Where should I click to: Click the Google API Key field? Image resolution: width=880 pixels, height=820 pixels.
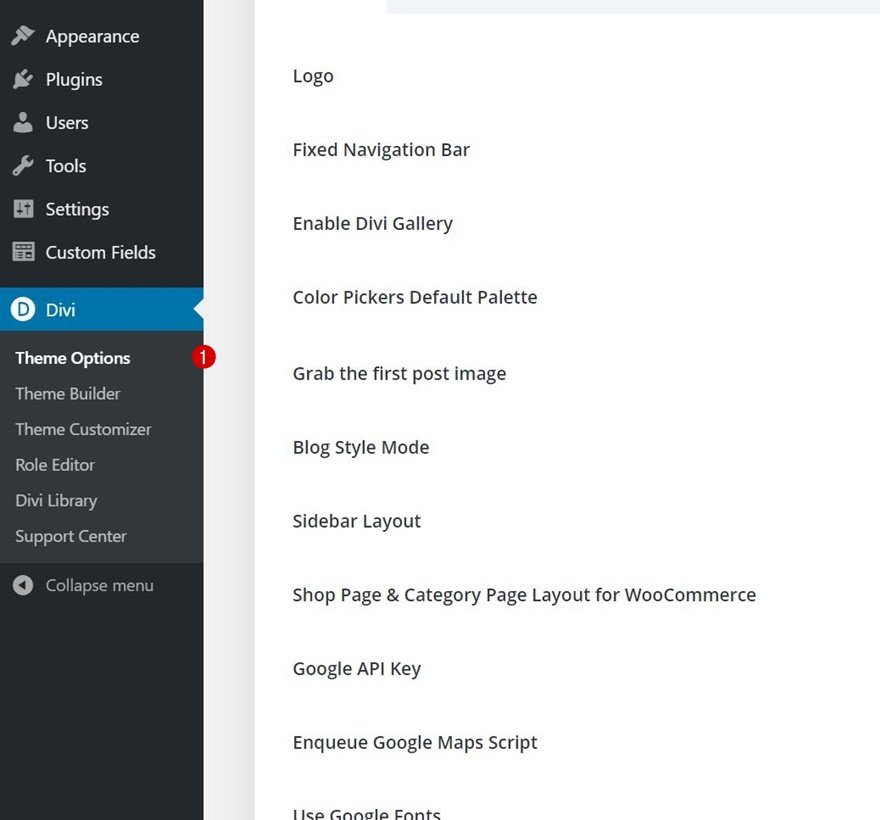(x=356, y=668)
